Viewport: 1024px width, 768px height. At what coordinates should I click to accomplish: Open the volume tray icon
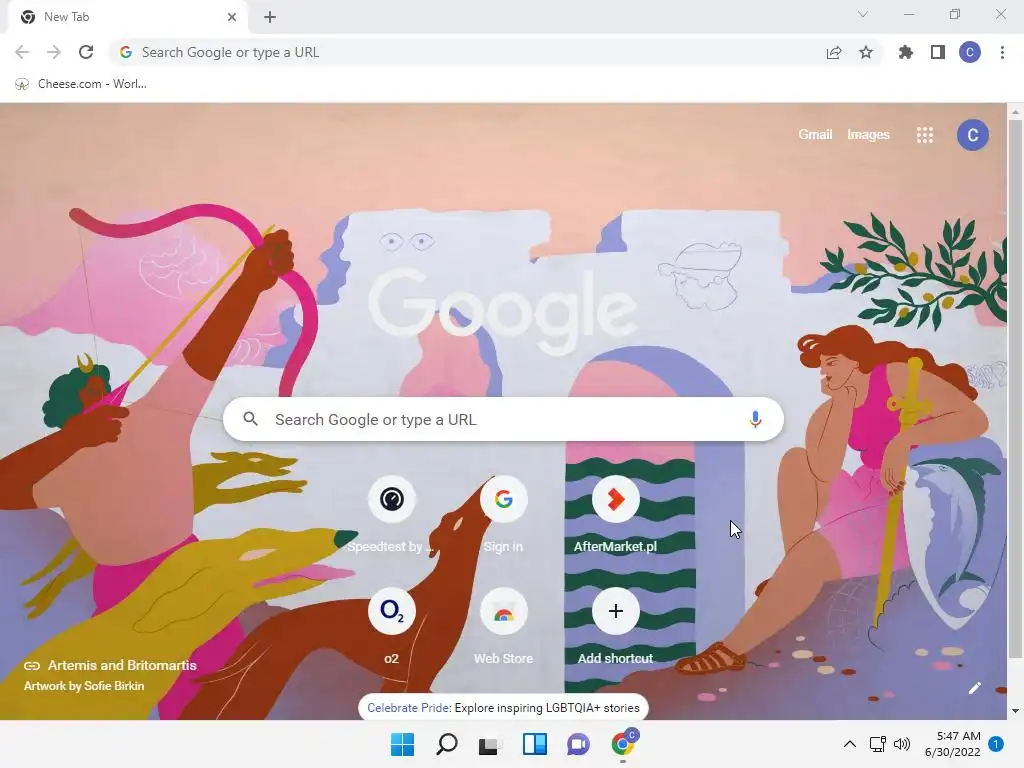tap(902, 744)
